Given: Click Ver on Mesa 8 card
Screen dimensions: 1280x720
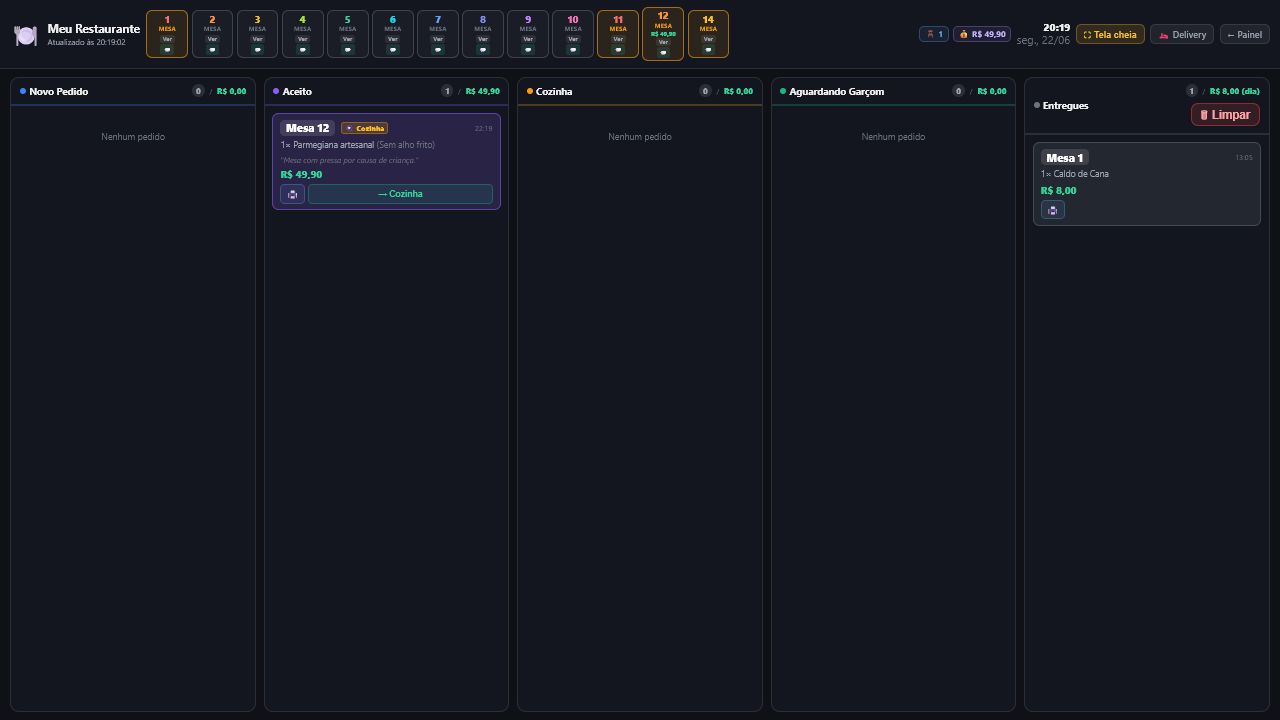Looking at the screenshot, I should coord(482,39).
